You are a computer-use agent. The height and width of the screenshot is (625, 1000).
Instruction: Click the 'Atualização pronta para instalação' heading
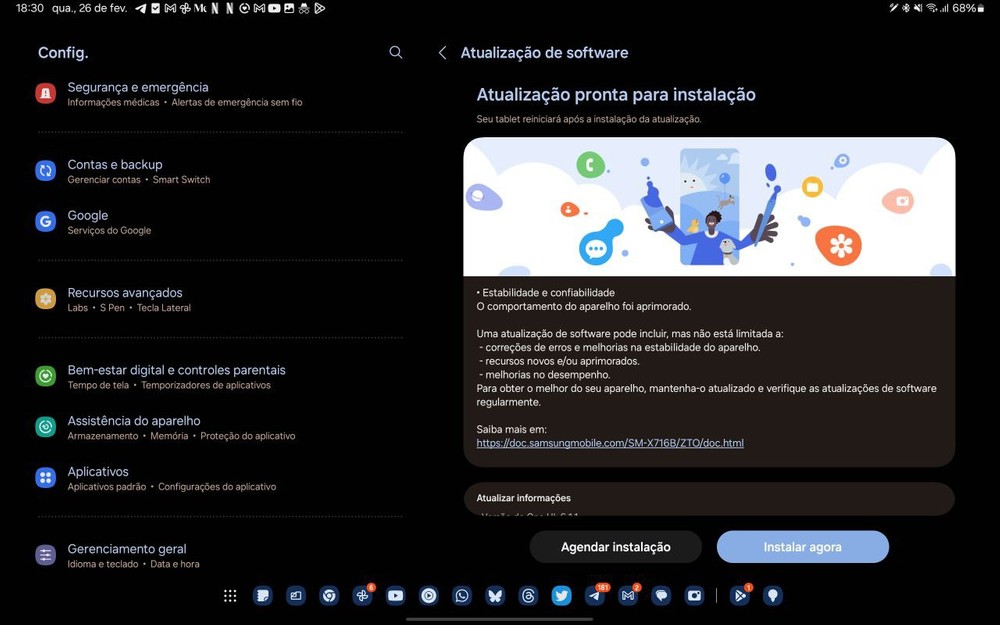click(x=616, y=95)
